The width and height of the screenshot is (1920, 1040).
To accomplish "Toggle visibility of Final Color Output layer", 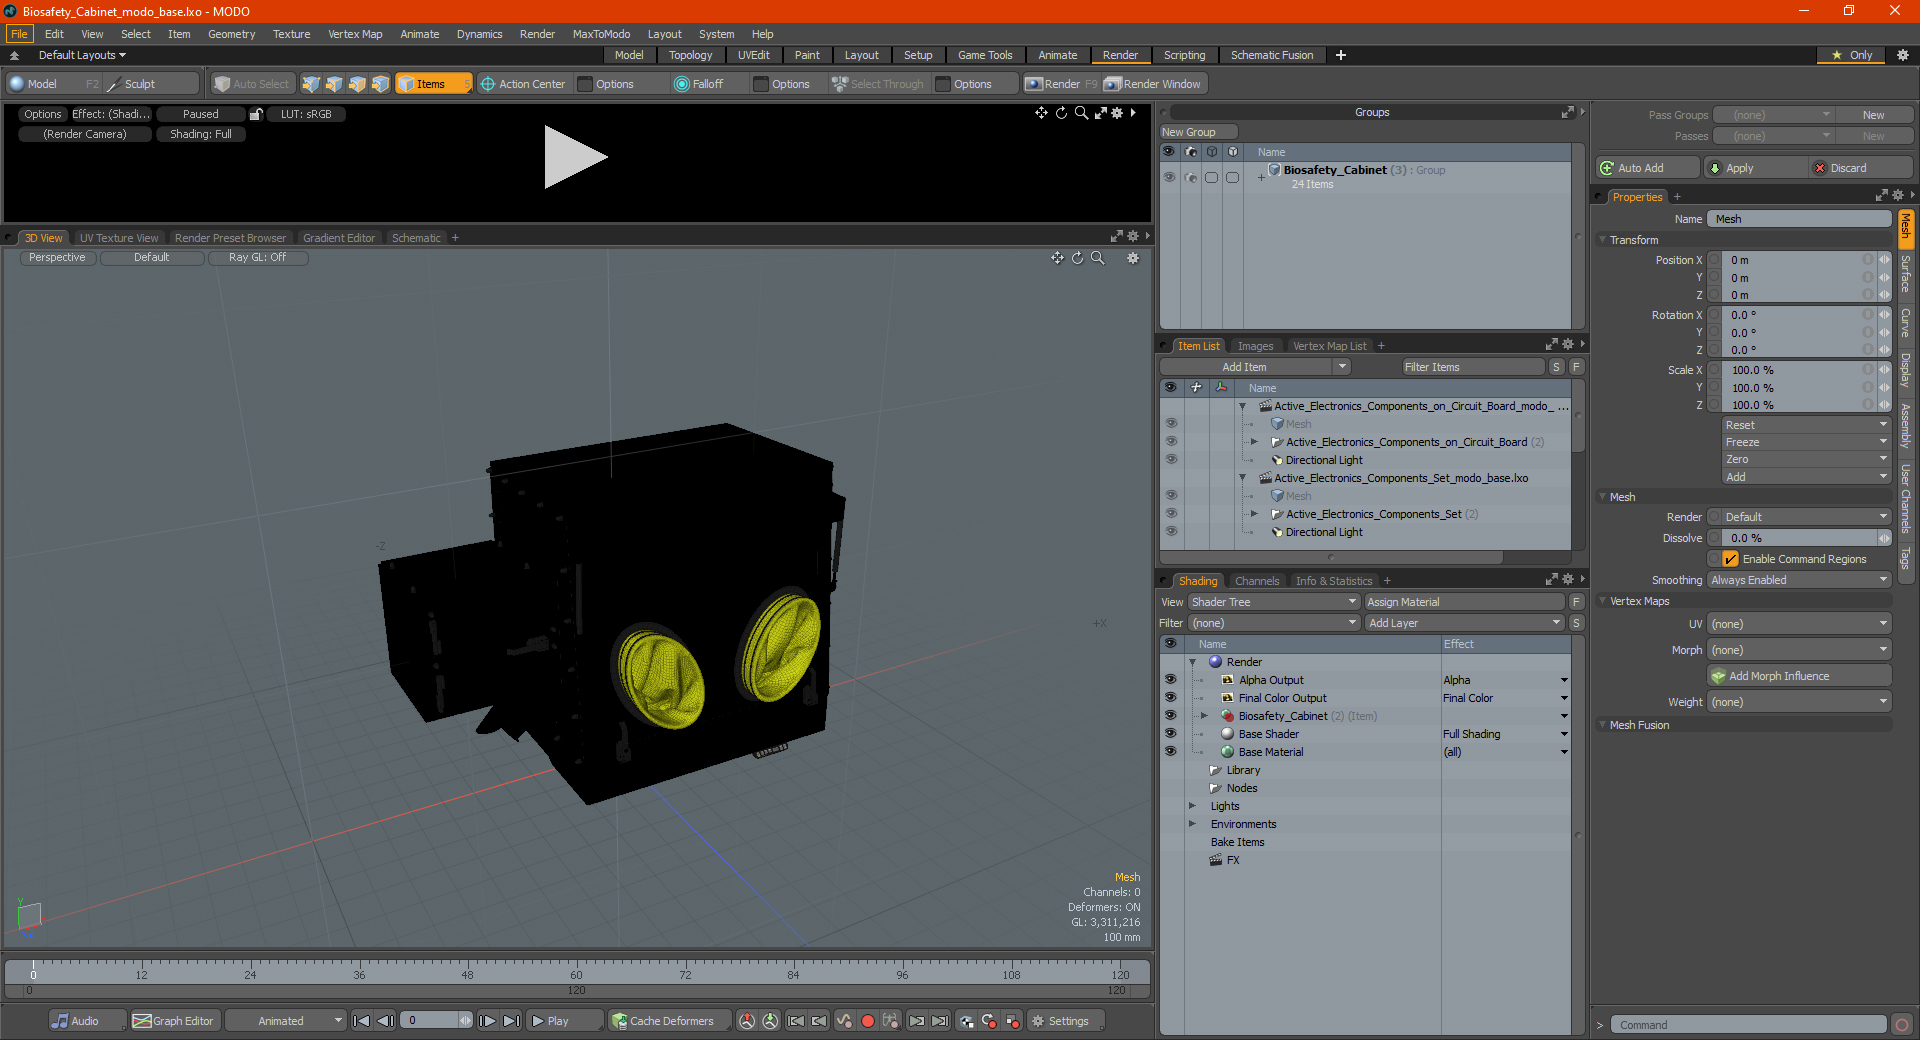I will coord(1170,697).
